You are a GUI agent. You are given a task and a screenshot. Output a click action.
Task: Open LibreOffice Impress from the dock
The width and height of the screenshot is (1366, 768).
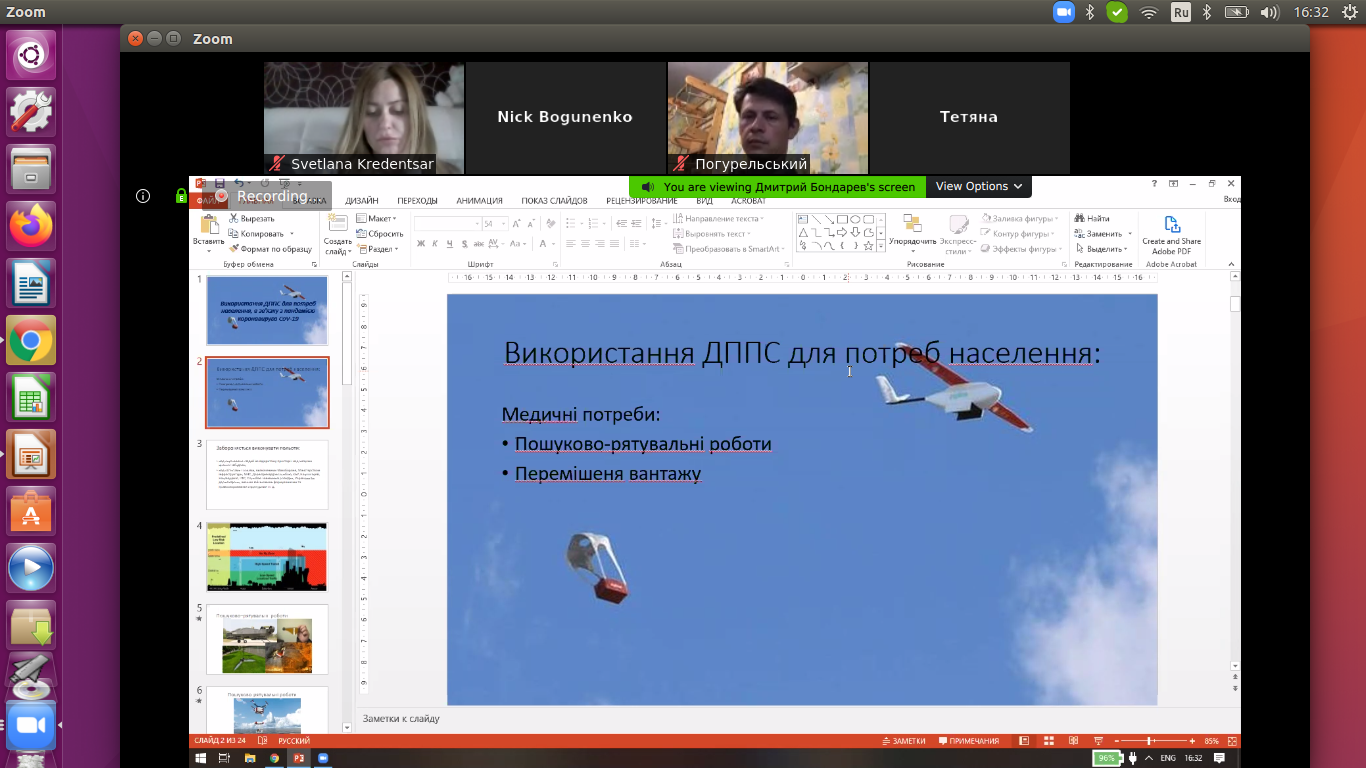[x=31, y=456]
